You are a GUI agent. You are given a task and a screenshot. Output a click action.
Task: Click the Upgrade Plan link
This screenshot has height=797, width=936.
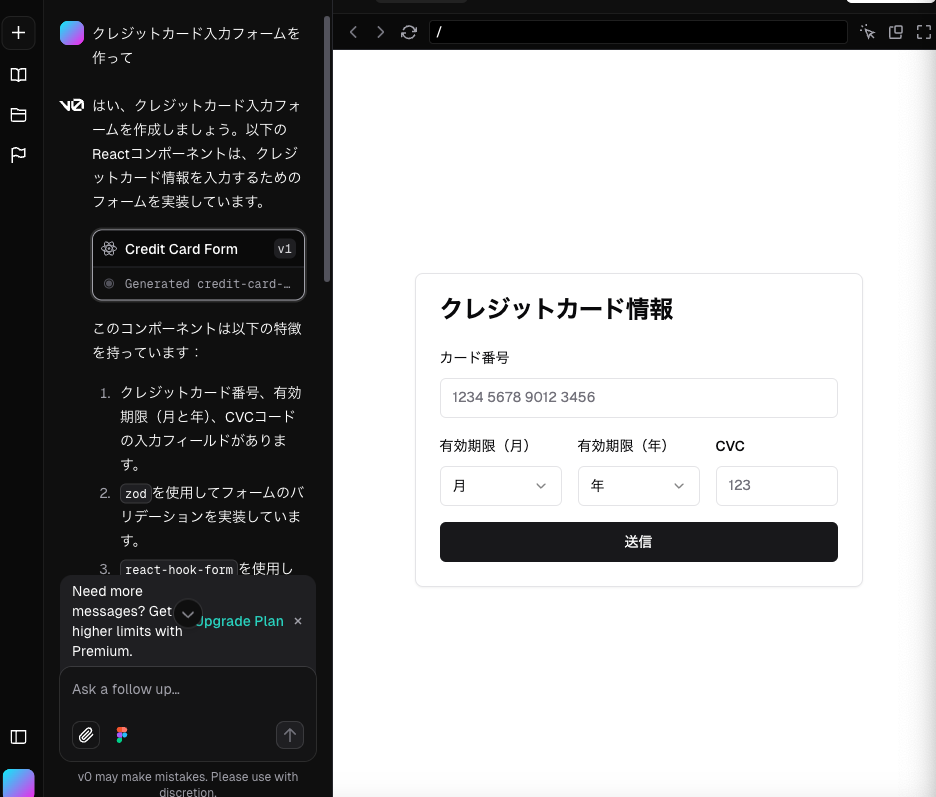pyautogui.click(x=241, y=621)
